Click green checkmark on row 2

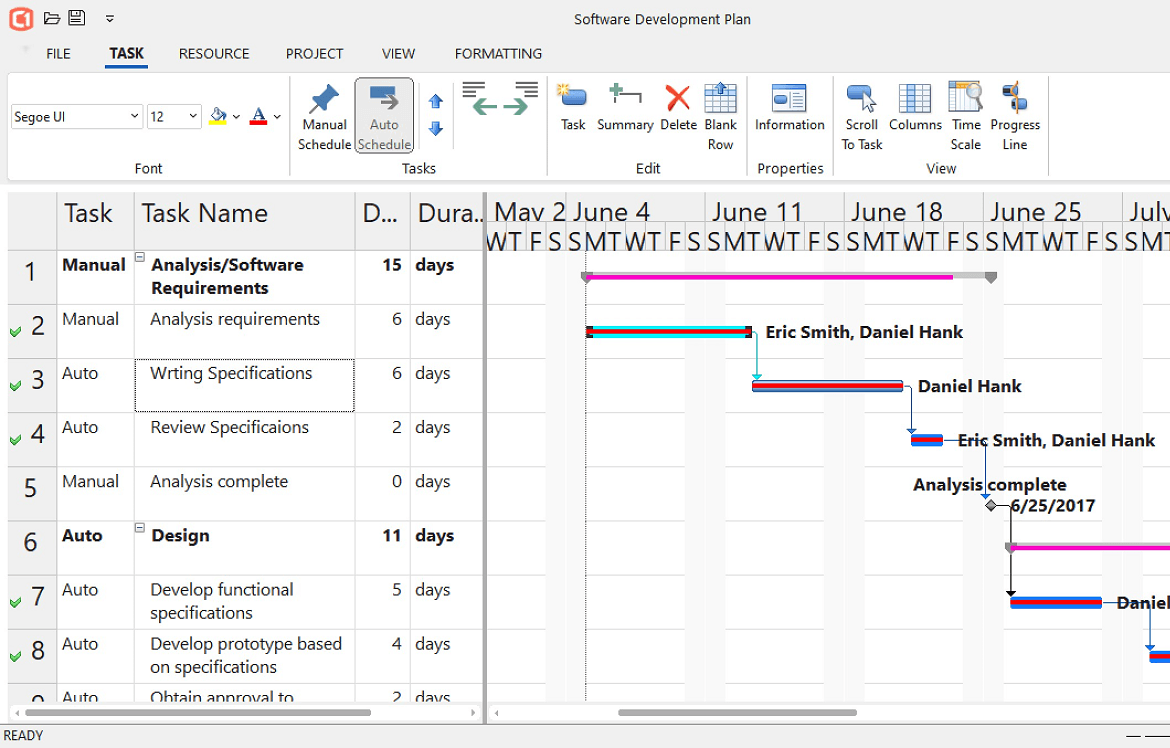[x=16, y=331]
